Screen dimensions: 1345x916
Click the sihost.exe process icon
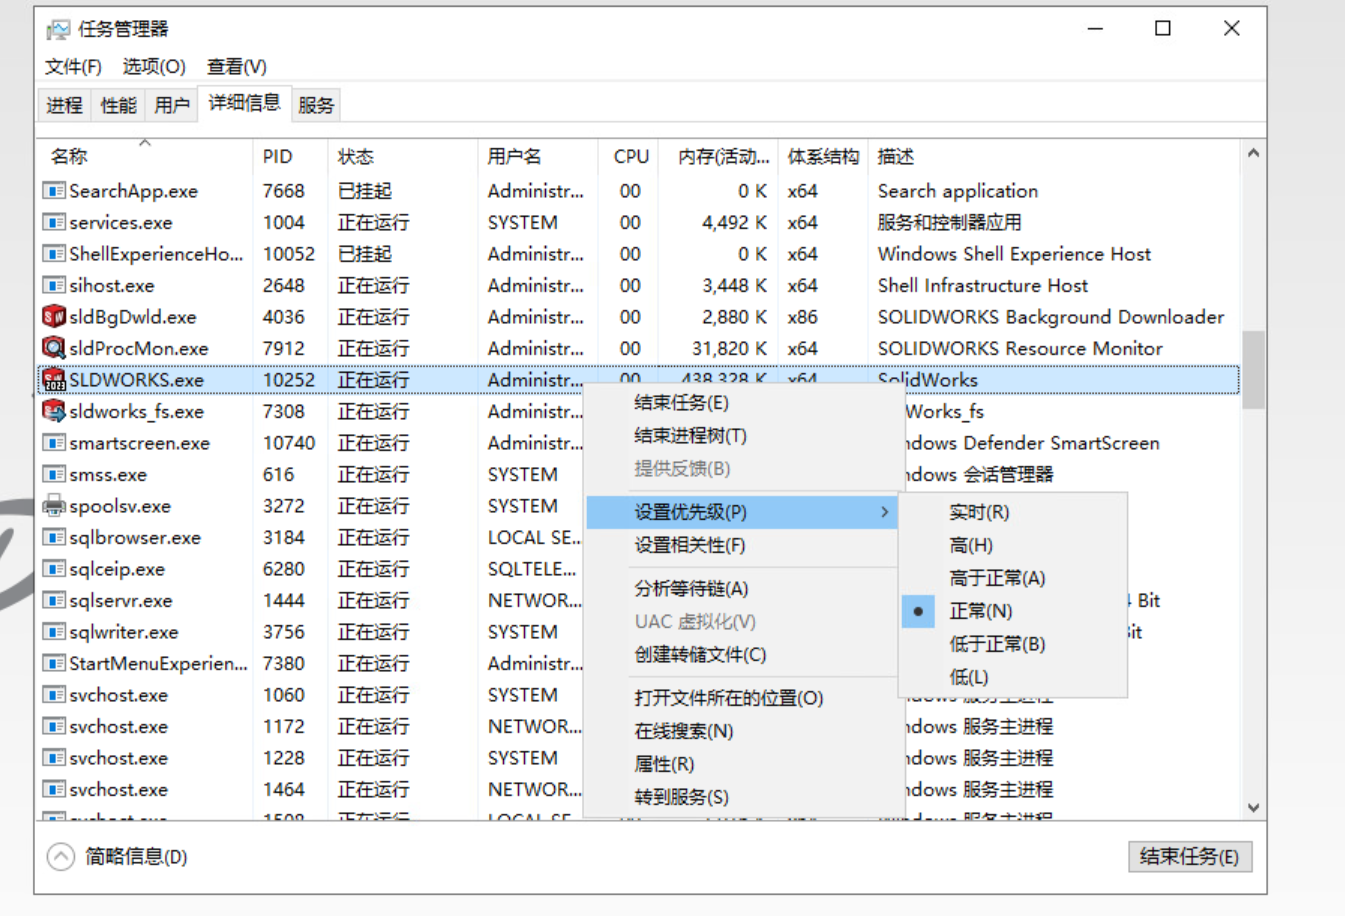[54, 285]
